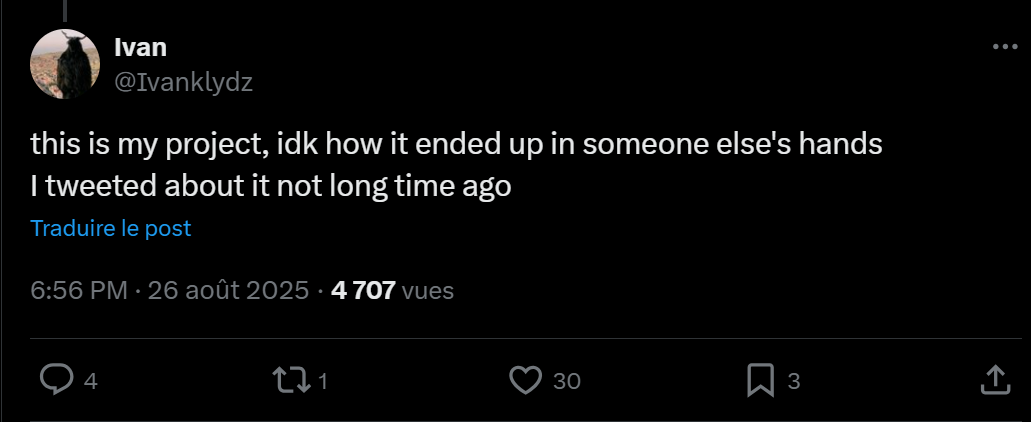Open the share icon menu
Viewport: 1031px width, 422px height.
(x=994, y=379)
